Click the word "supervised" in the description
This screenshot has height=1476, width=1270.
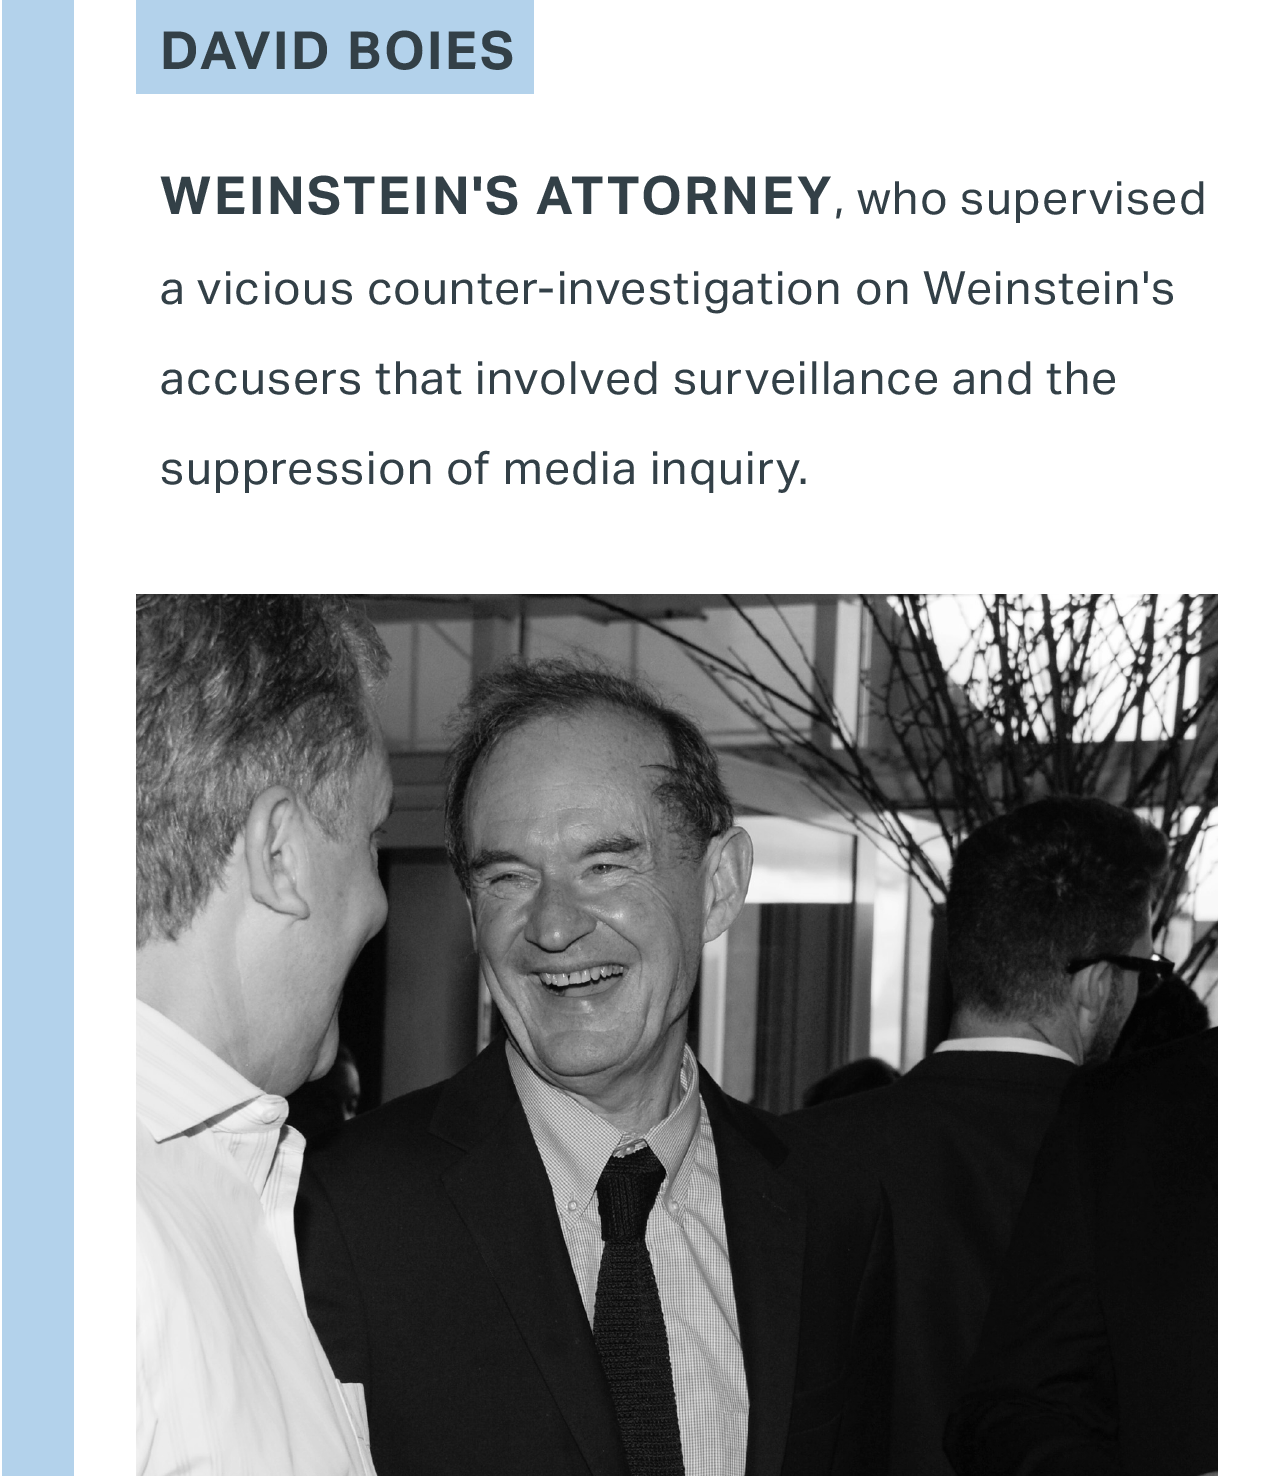click(1083, 199)
